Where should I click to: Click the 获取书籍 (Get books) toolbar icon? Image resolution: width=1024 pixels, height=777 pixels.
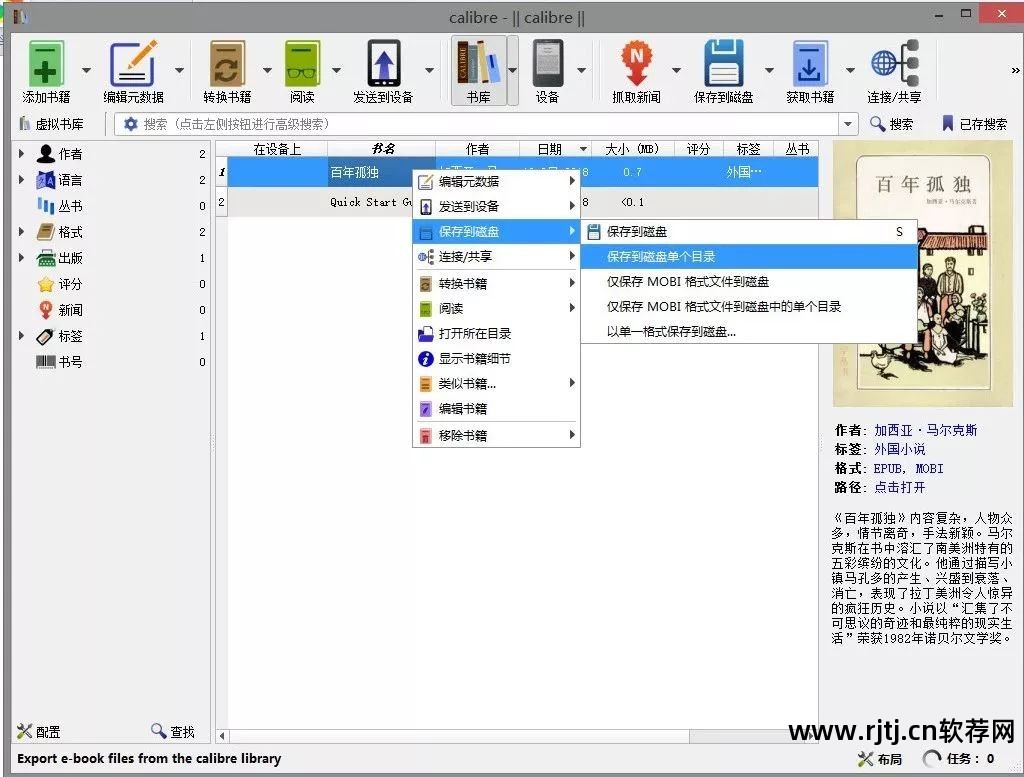(x=809, y=65)
